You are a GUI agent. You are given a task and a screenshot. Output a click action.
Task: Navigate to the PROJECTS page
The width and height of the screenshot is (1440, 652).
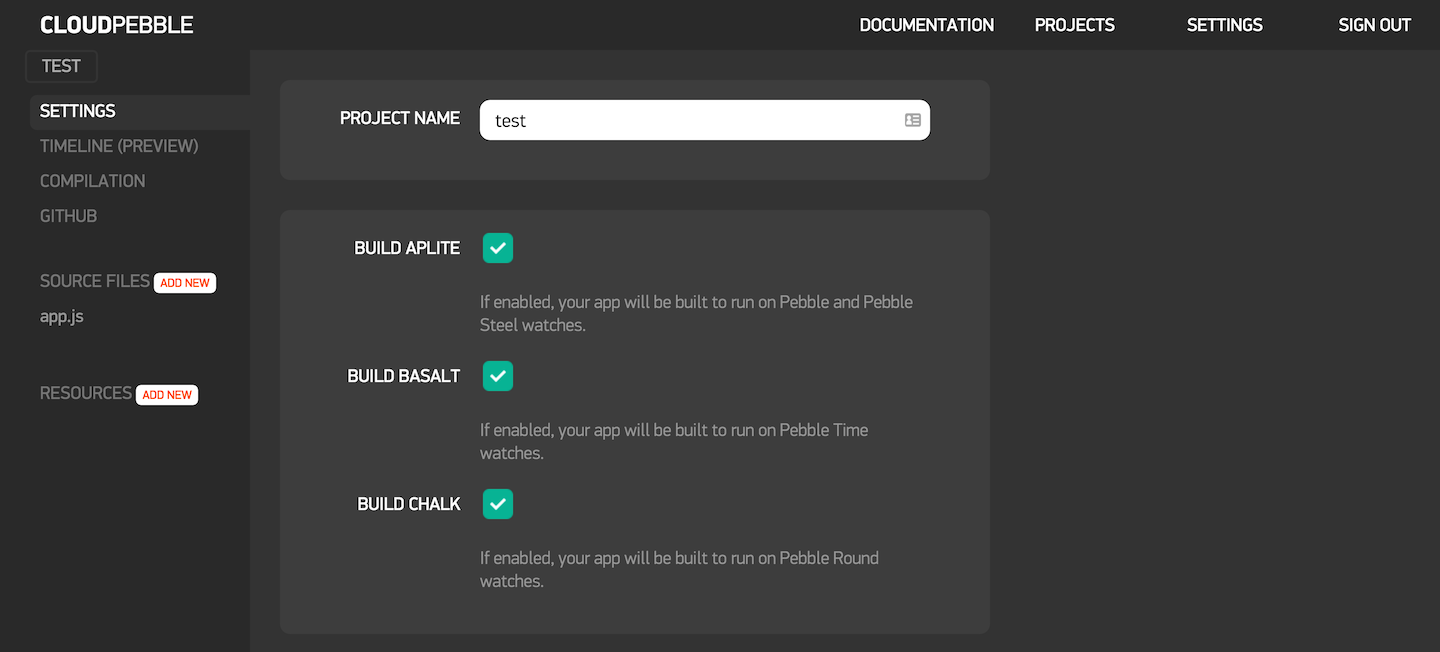pos(1074,24)
